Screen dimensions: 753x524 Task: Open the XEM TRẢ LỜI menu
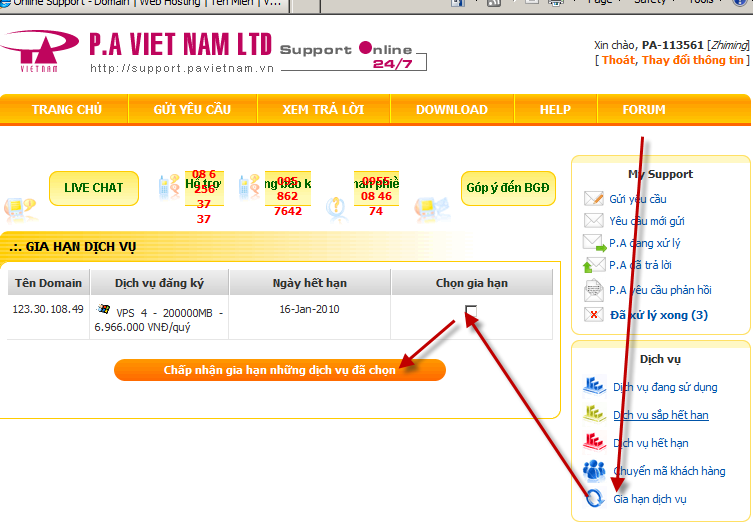coord(323,110)
